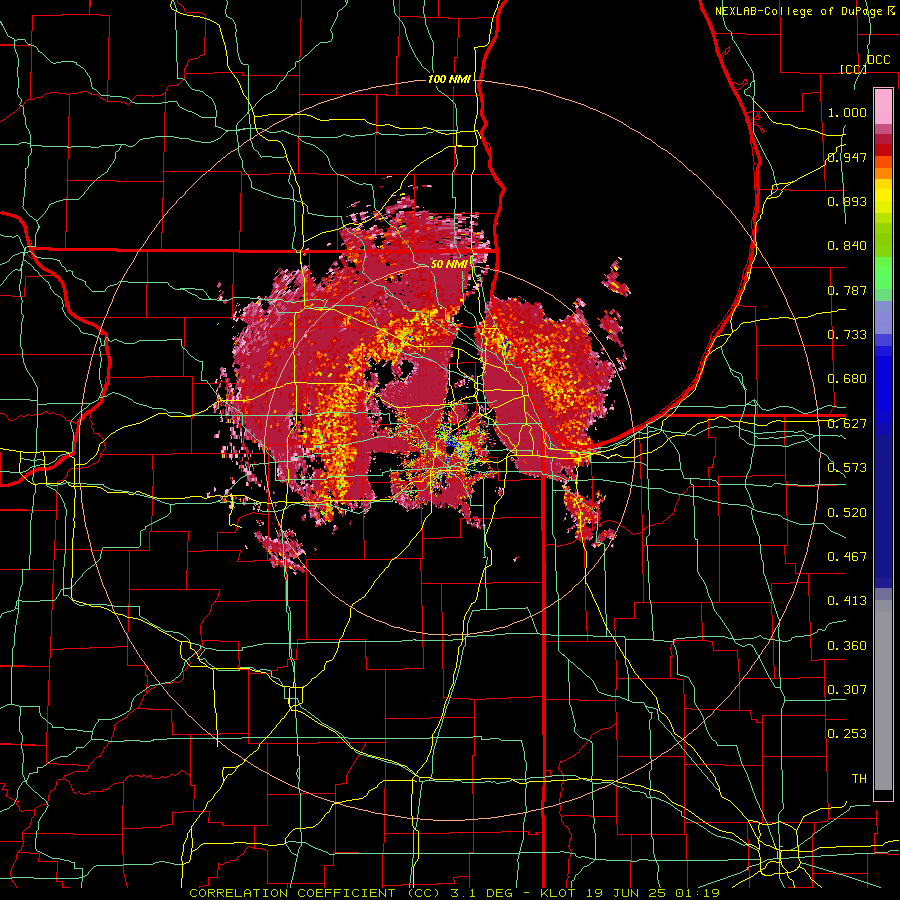Click the blue low-CC pixel cluster in the radar echo

coord(455,443)
